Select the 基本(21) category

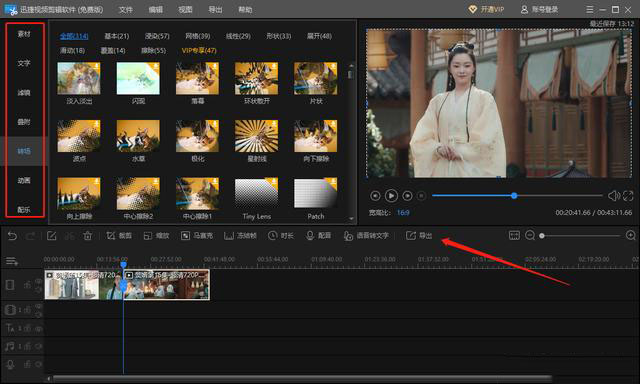pyautogui.click(x=117, y=36)
